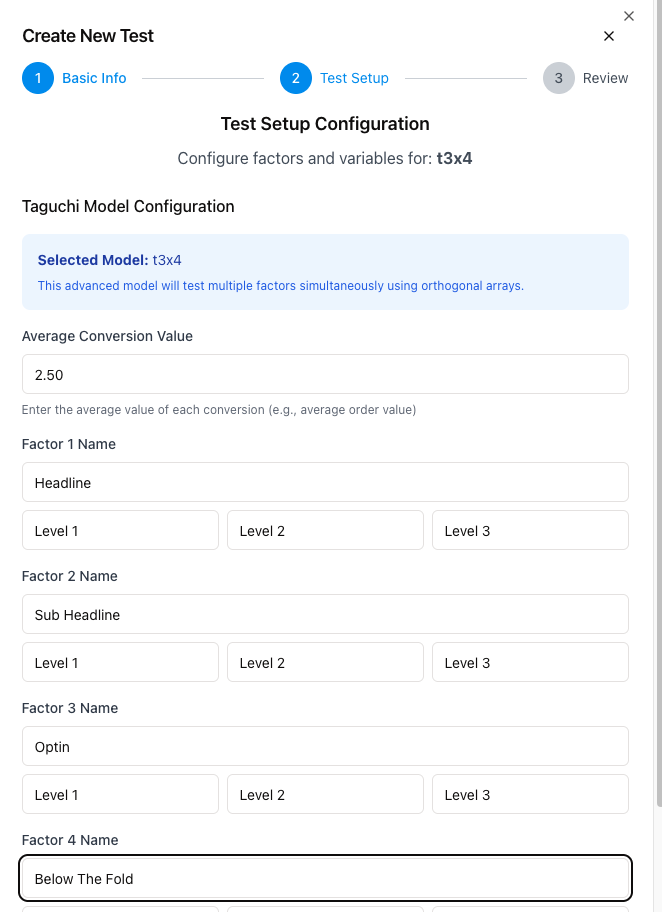662x912 pixels.
Task: Click the Factor 1 Name Headline field
Action: click(325, 482)
